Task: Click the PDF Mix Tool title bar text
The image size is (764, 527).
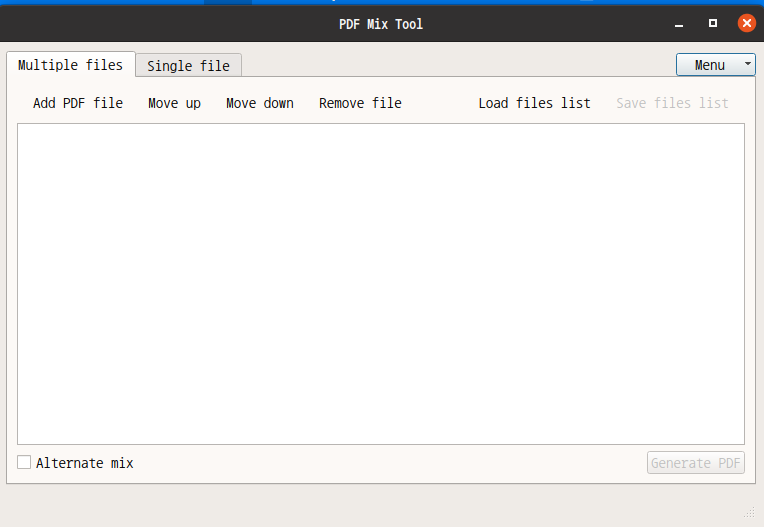Action: [x=381, y=23]
